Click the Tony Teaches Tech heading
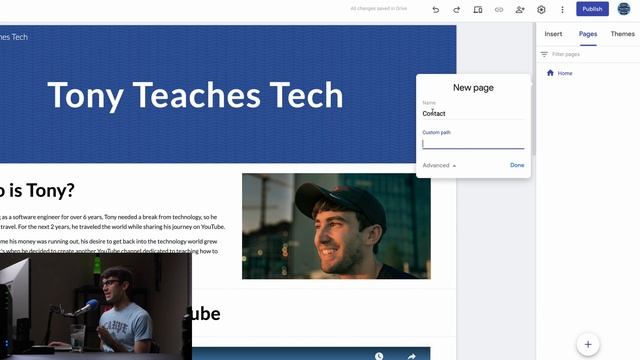 pos(195,95)
